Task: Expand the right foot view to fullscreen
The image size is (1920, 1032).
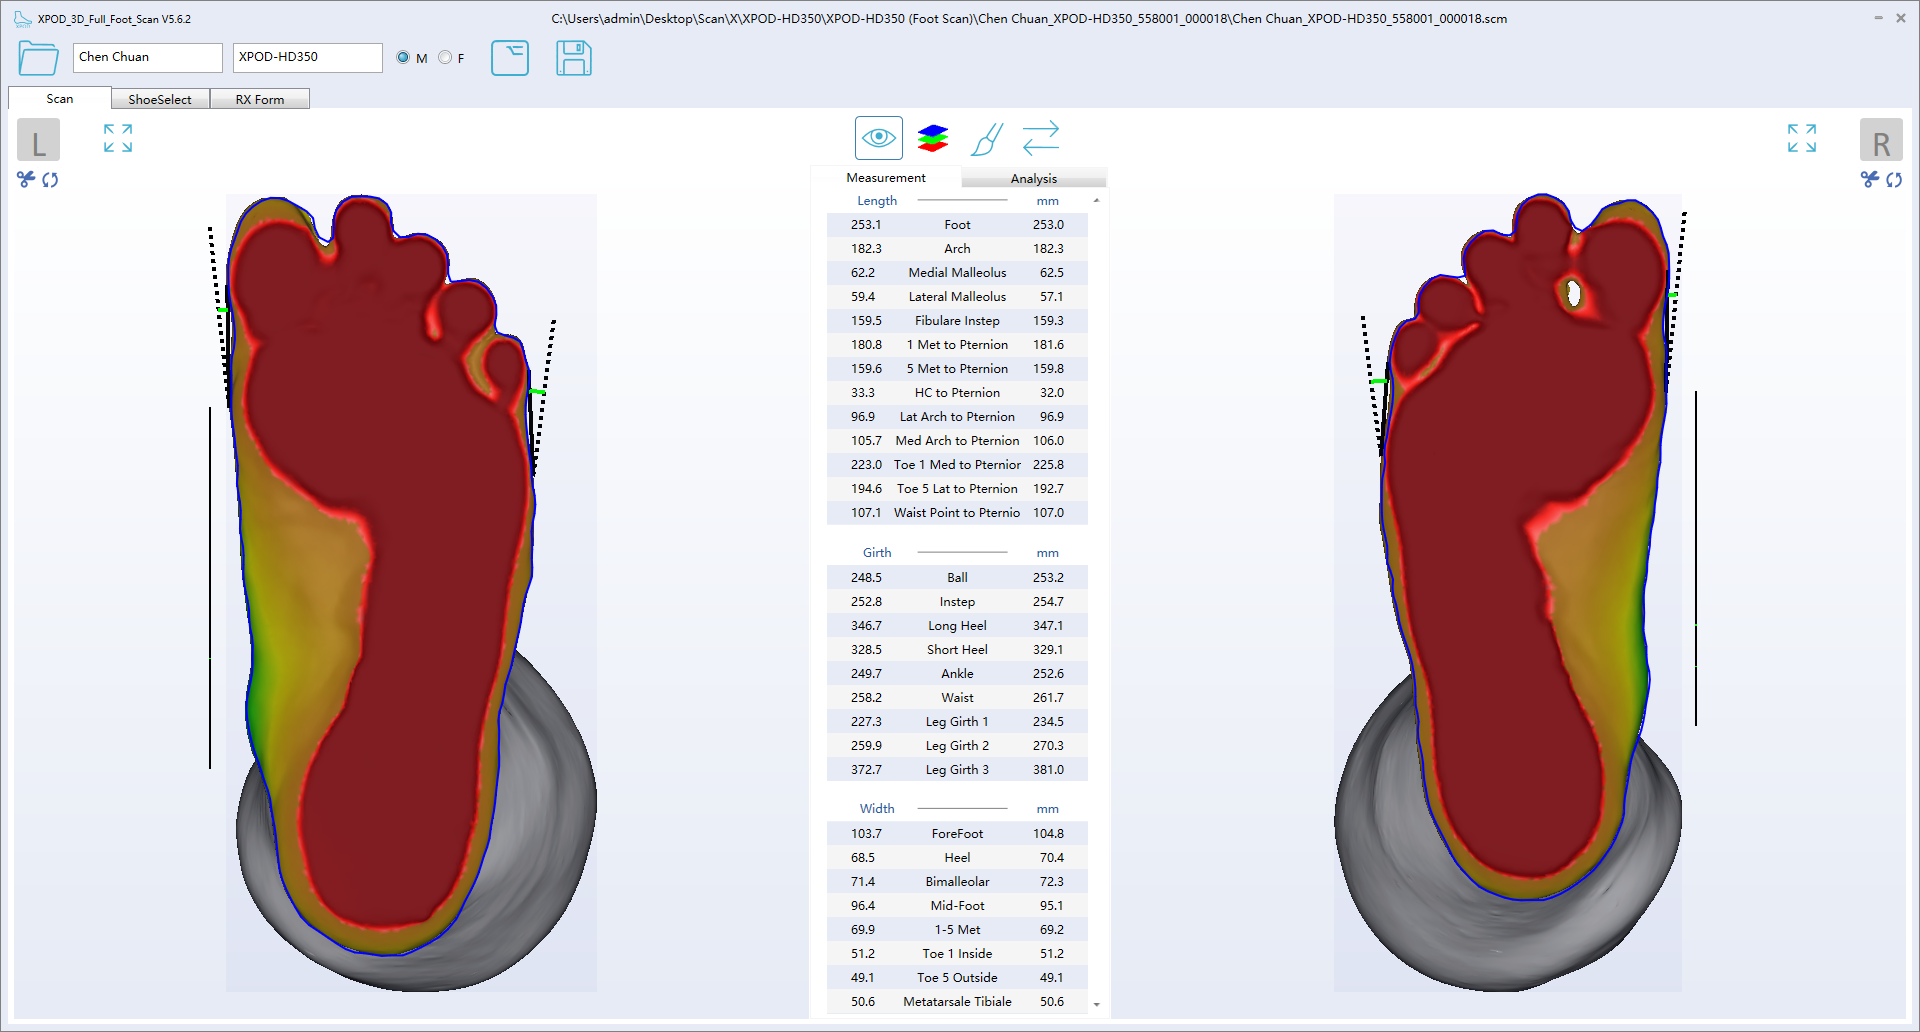Action: 1801,138
